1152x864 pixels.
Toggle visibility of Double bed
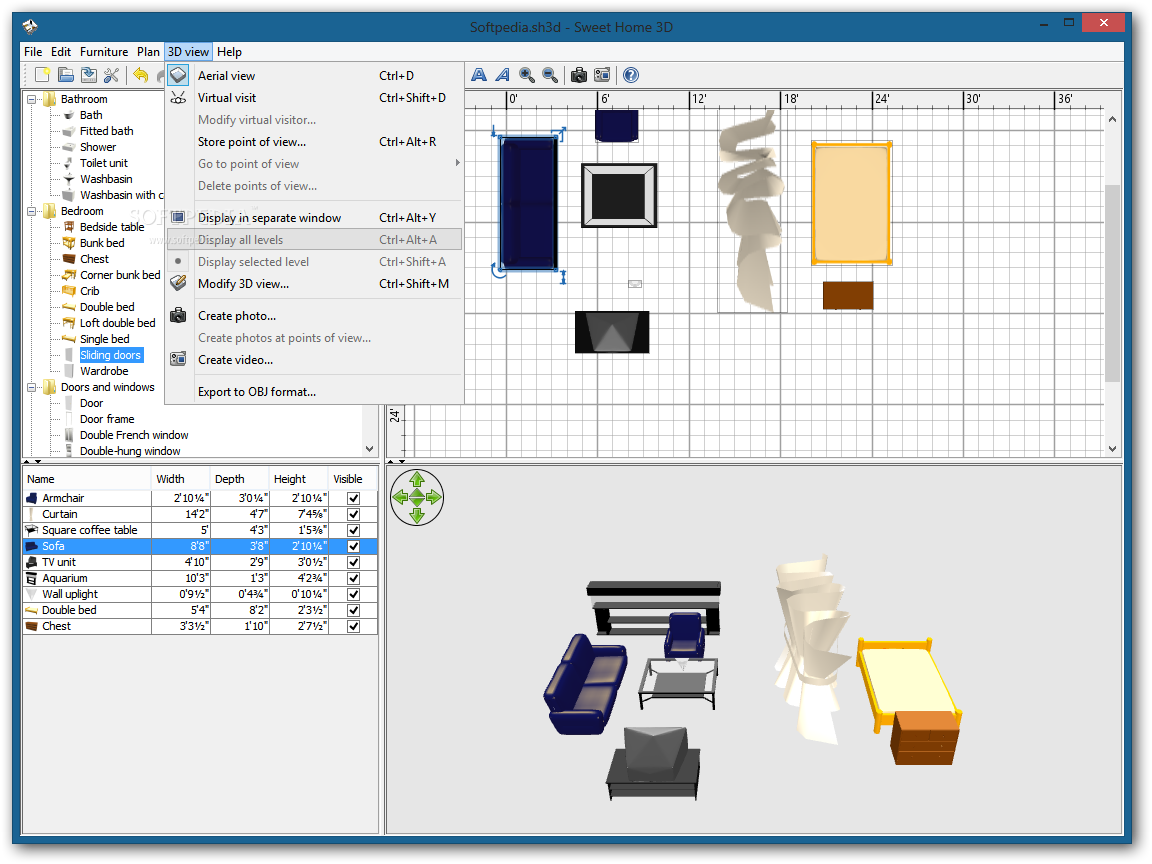tap(353, 611)
